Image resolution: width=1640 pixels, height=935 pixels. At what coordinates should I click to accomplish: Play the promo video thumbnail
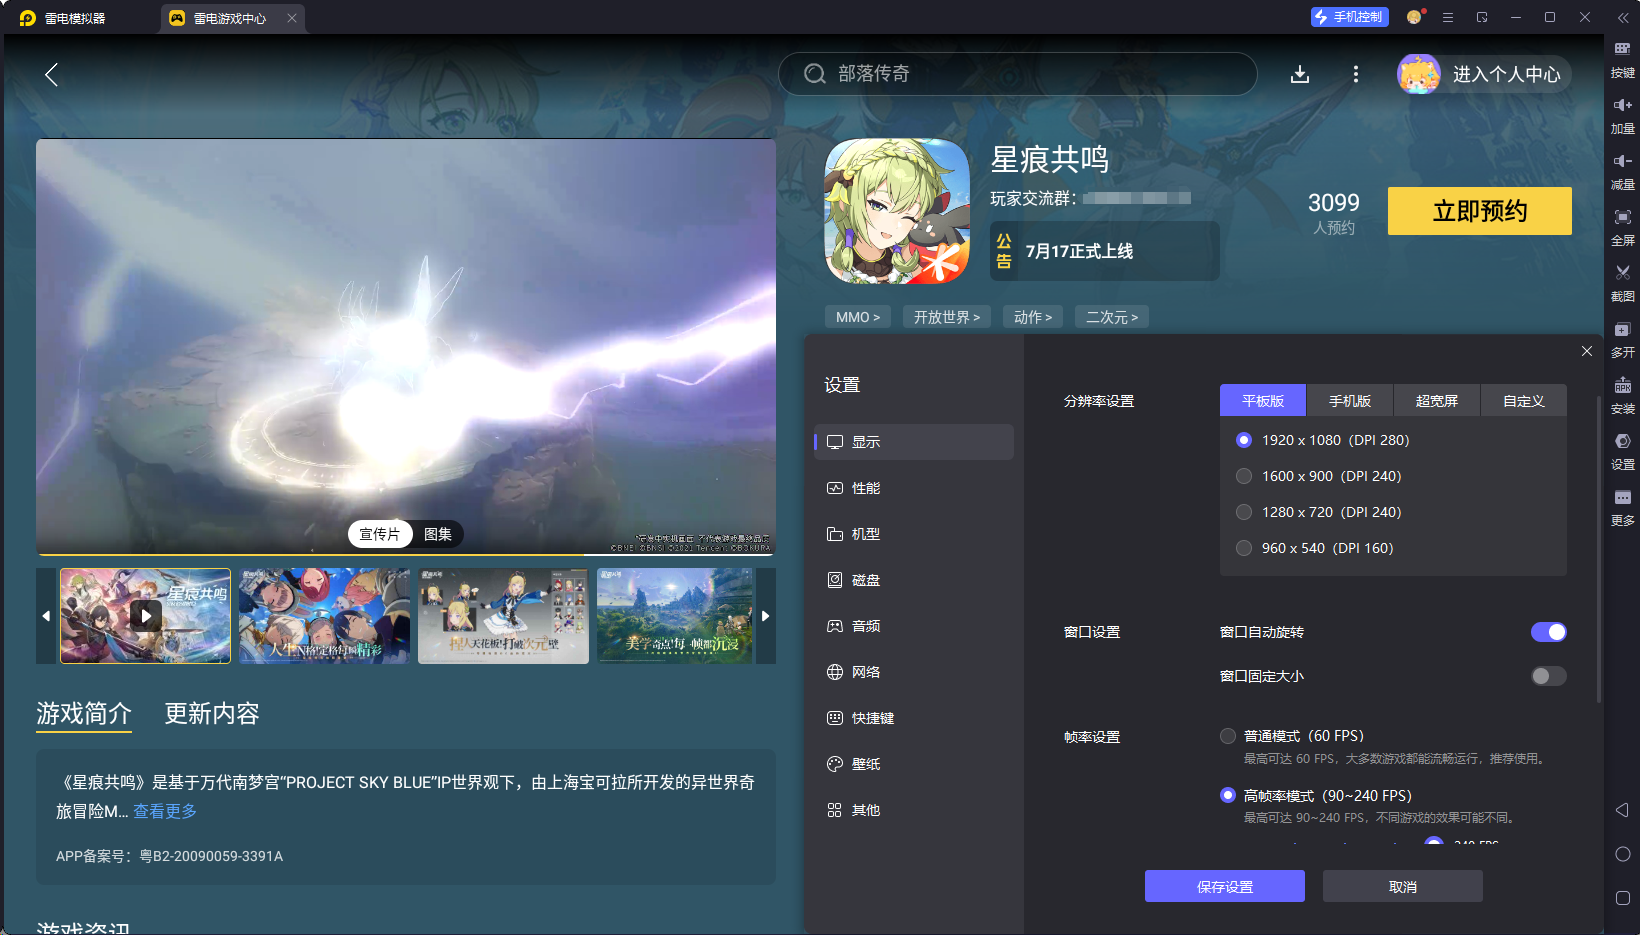[x=146, y=616]
